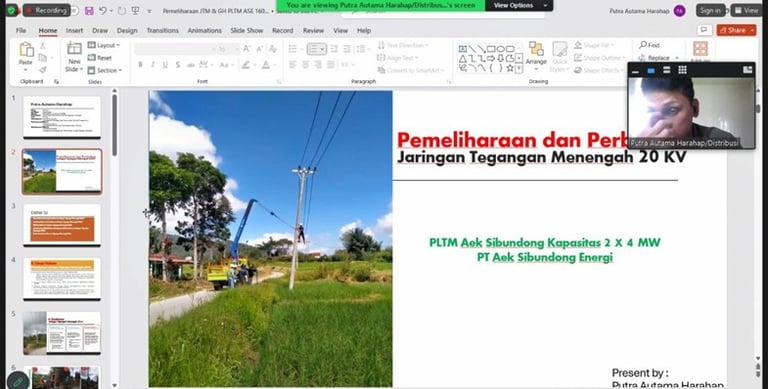Expand the Share button dropdown arrow
This screenshot has width=768, height=389.
[753, 30]
